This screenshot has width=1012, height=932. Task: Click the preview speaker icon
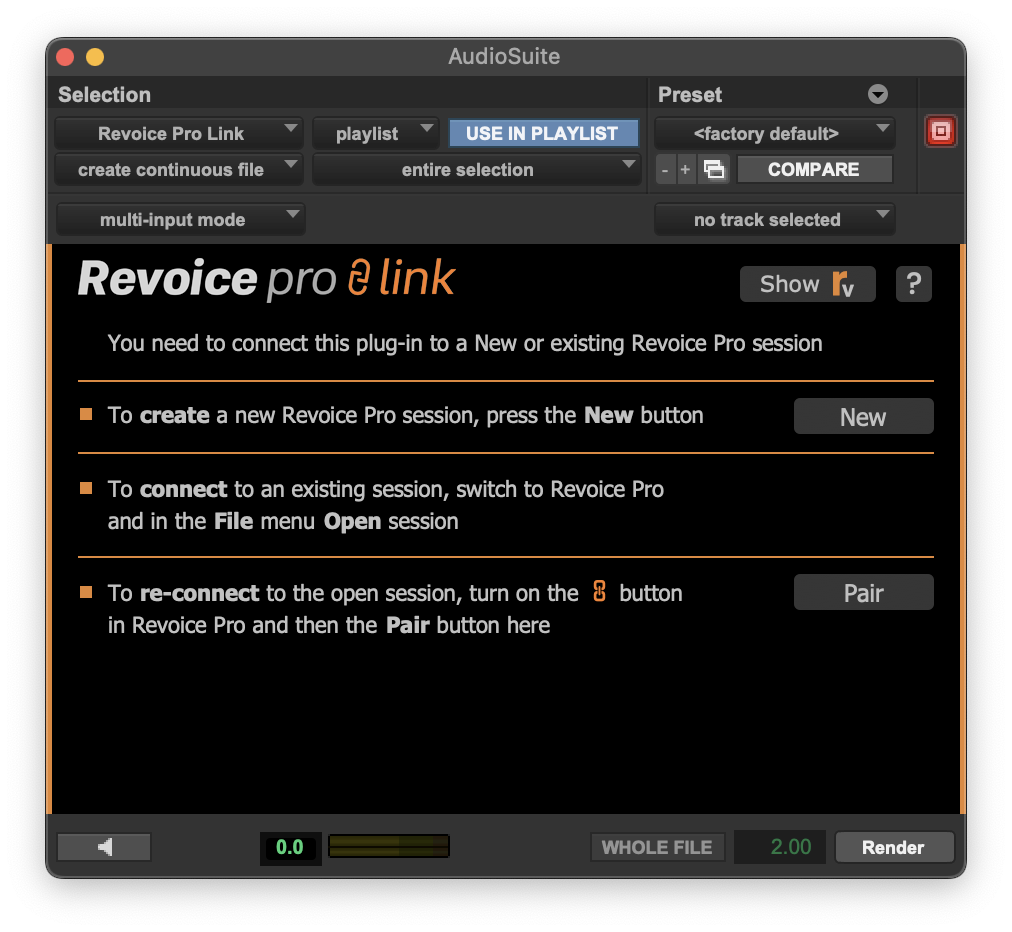104,847
